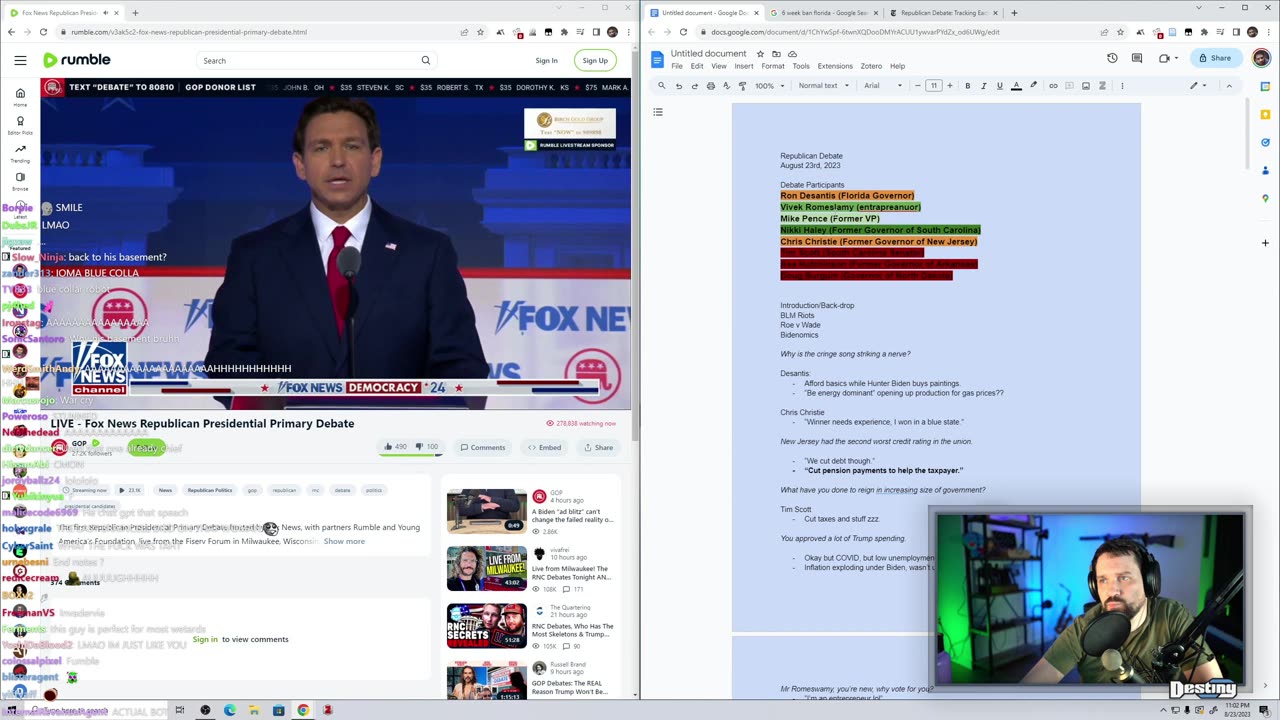Collapse the Docs menus with chevron
The width and height of the screenshot is (1280, 720).
(1229, 86)
